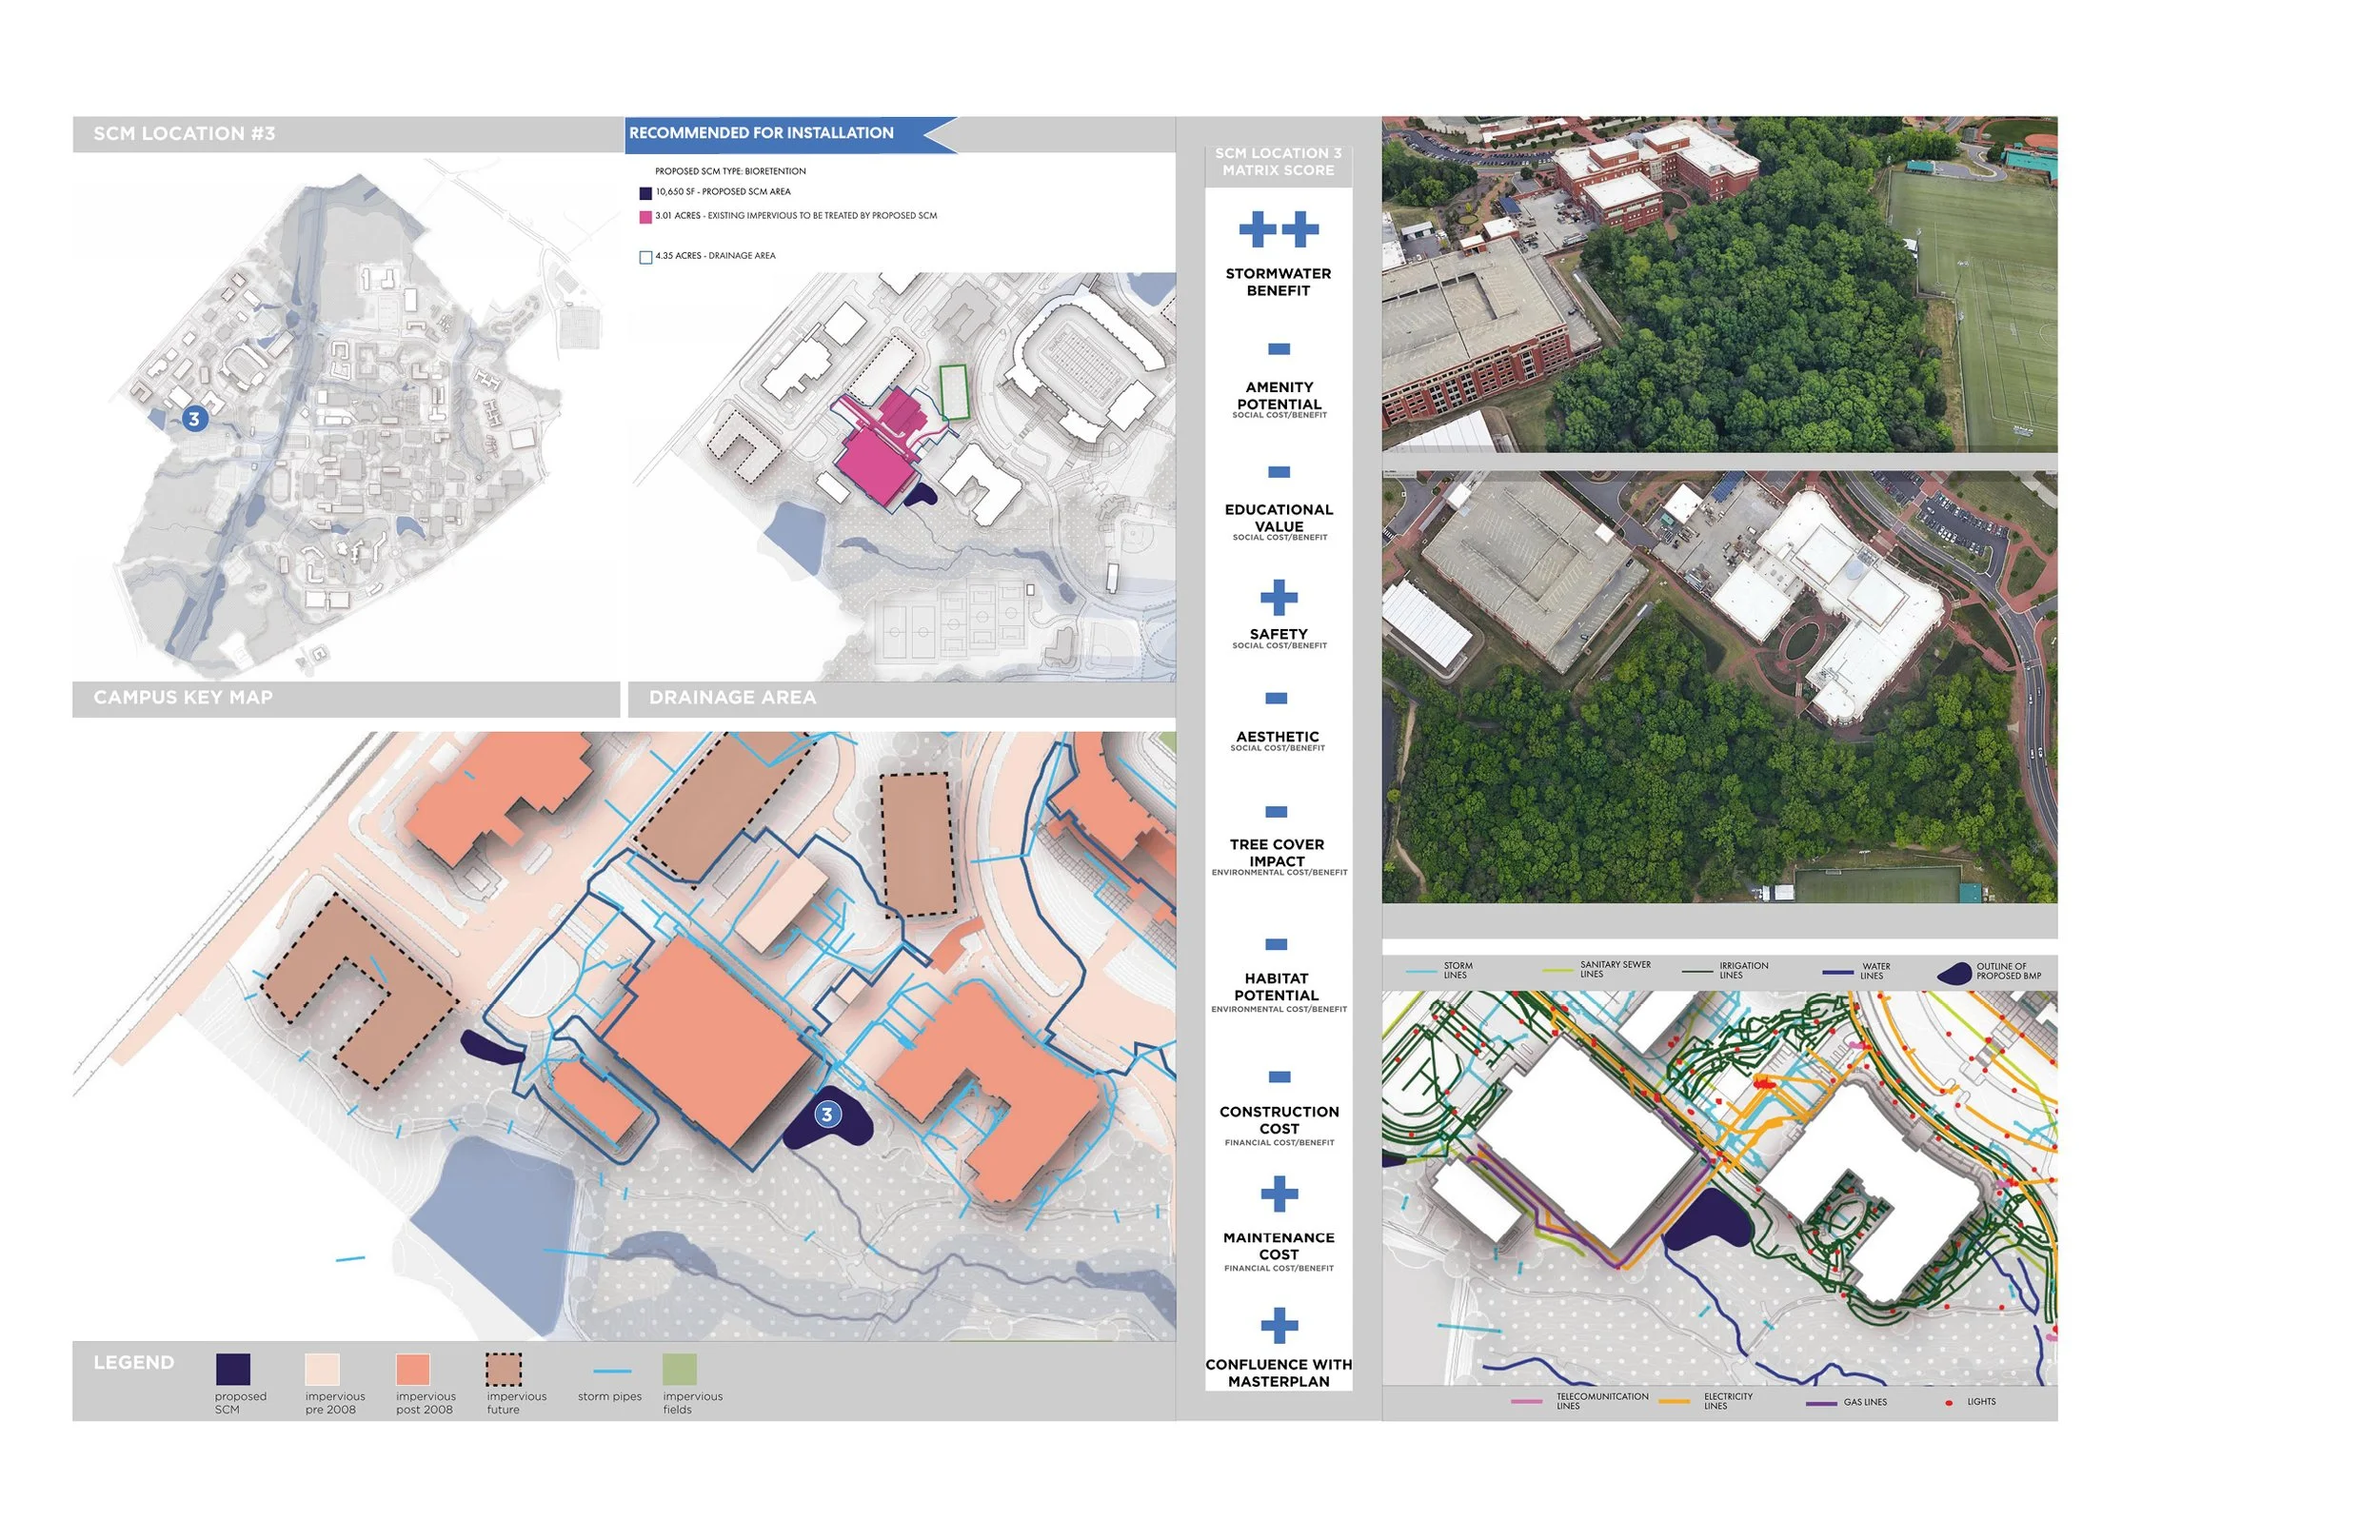Click the plus icon above Safety
Screen dimensions: 2380x1540
coord(1278,597)
